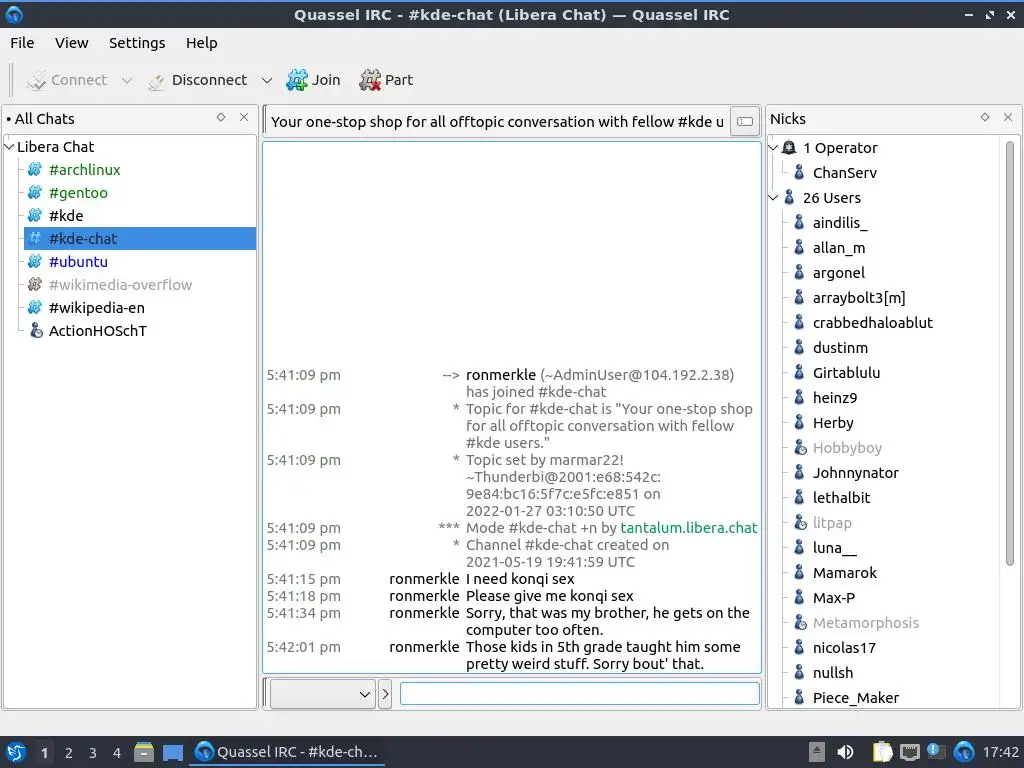Click the #gentoo channel icon
Image resolution: width=1024 pixels, height=768 pixels.
click(35, 193)
